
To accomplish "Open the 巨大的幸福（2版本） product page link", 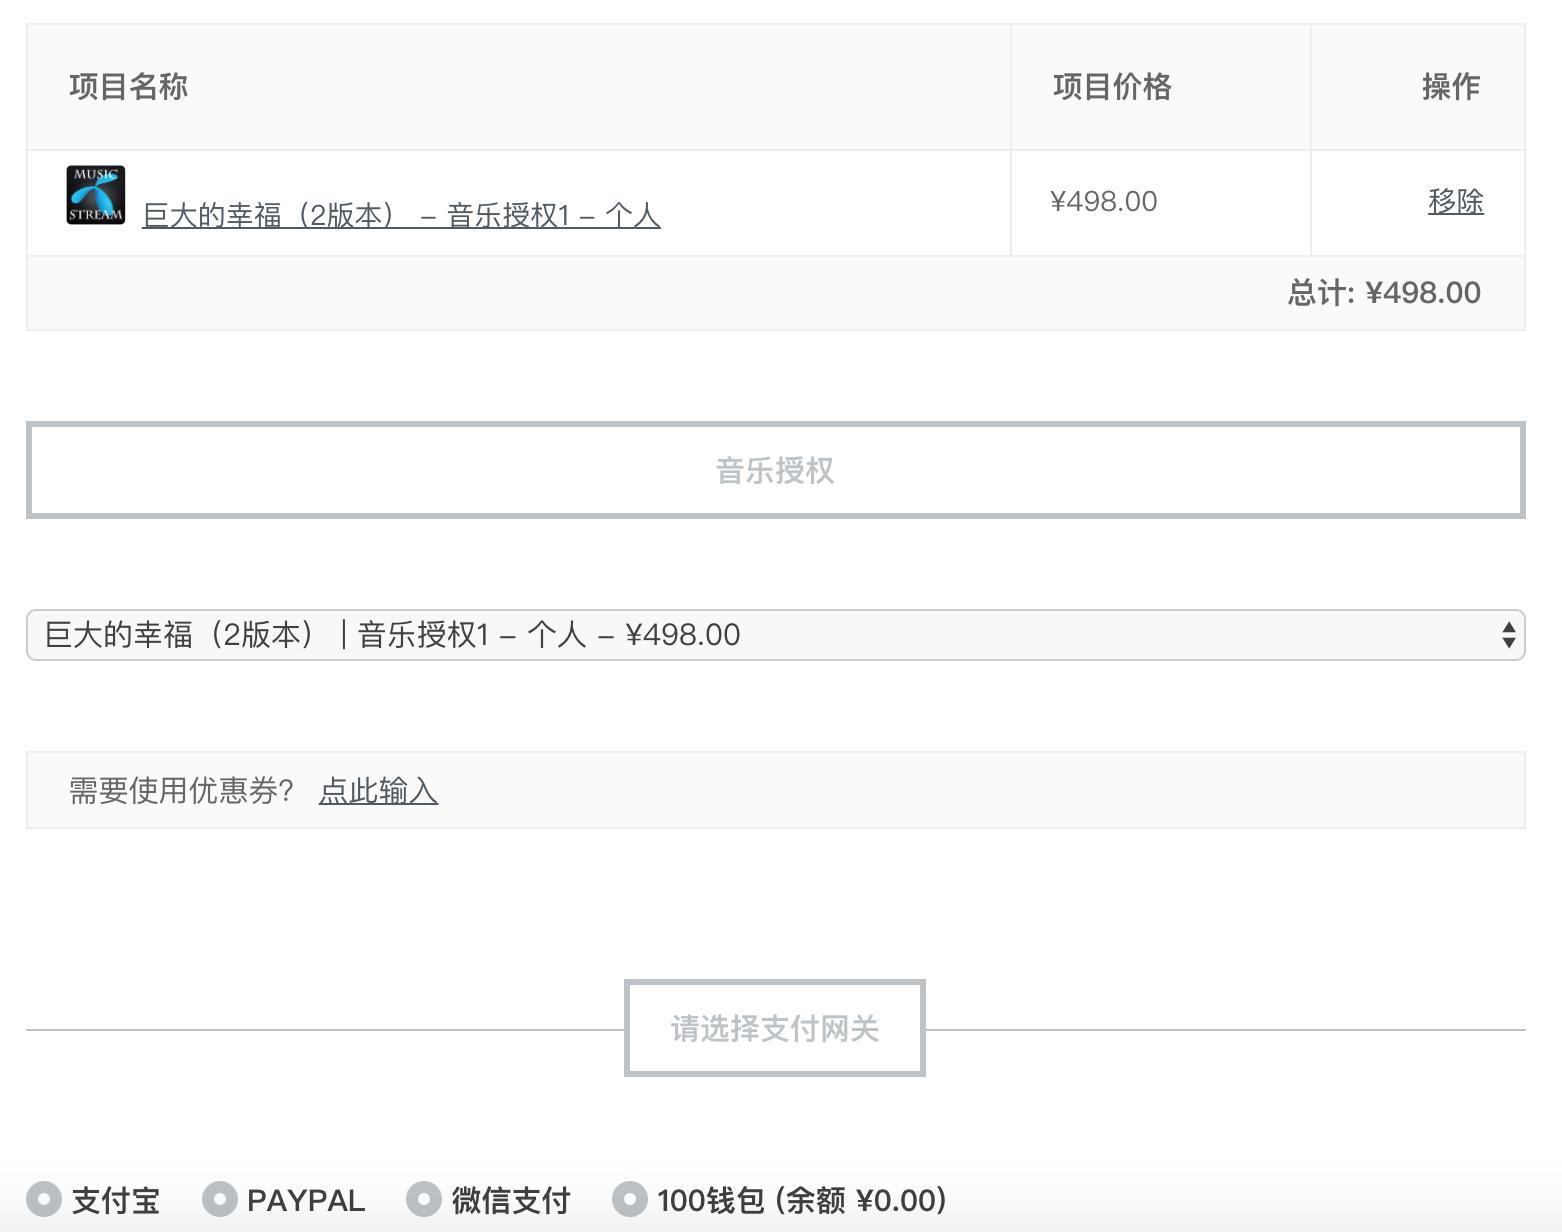I will point(401,214).
